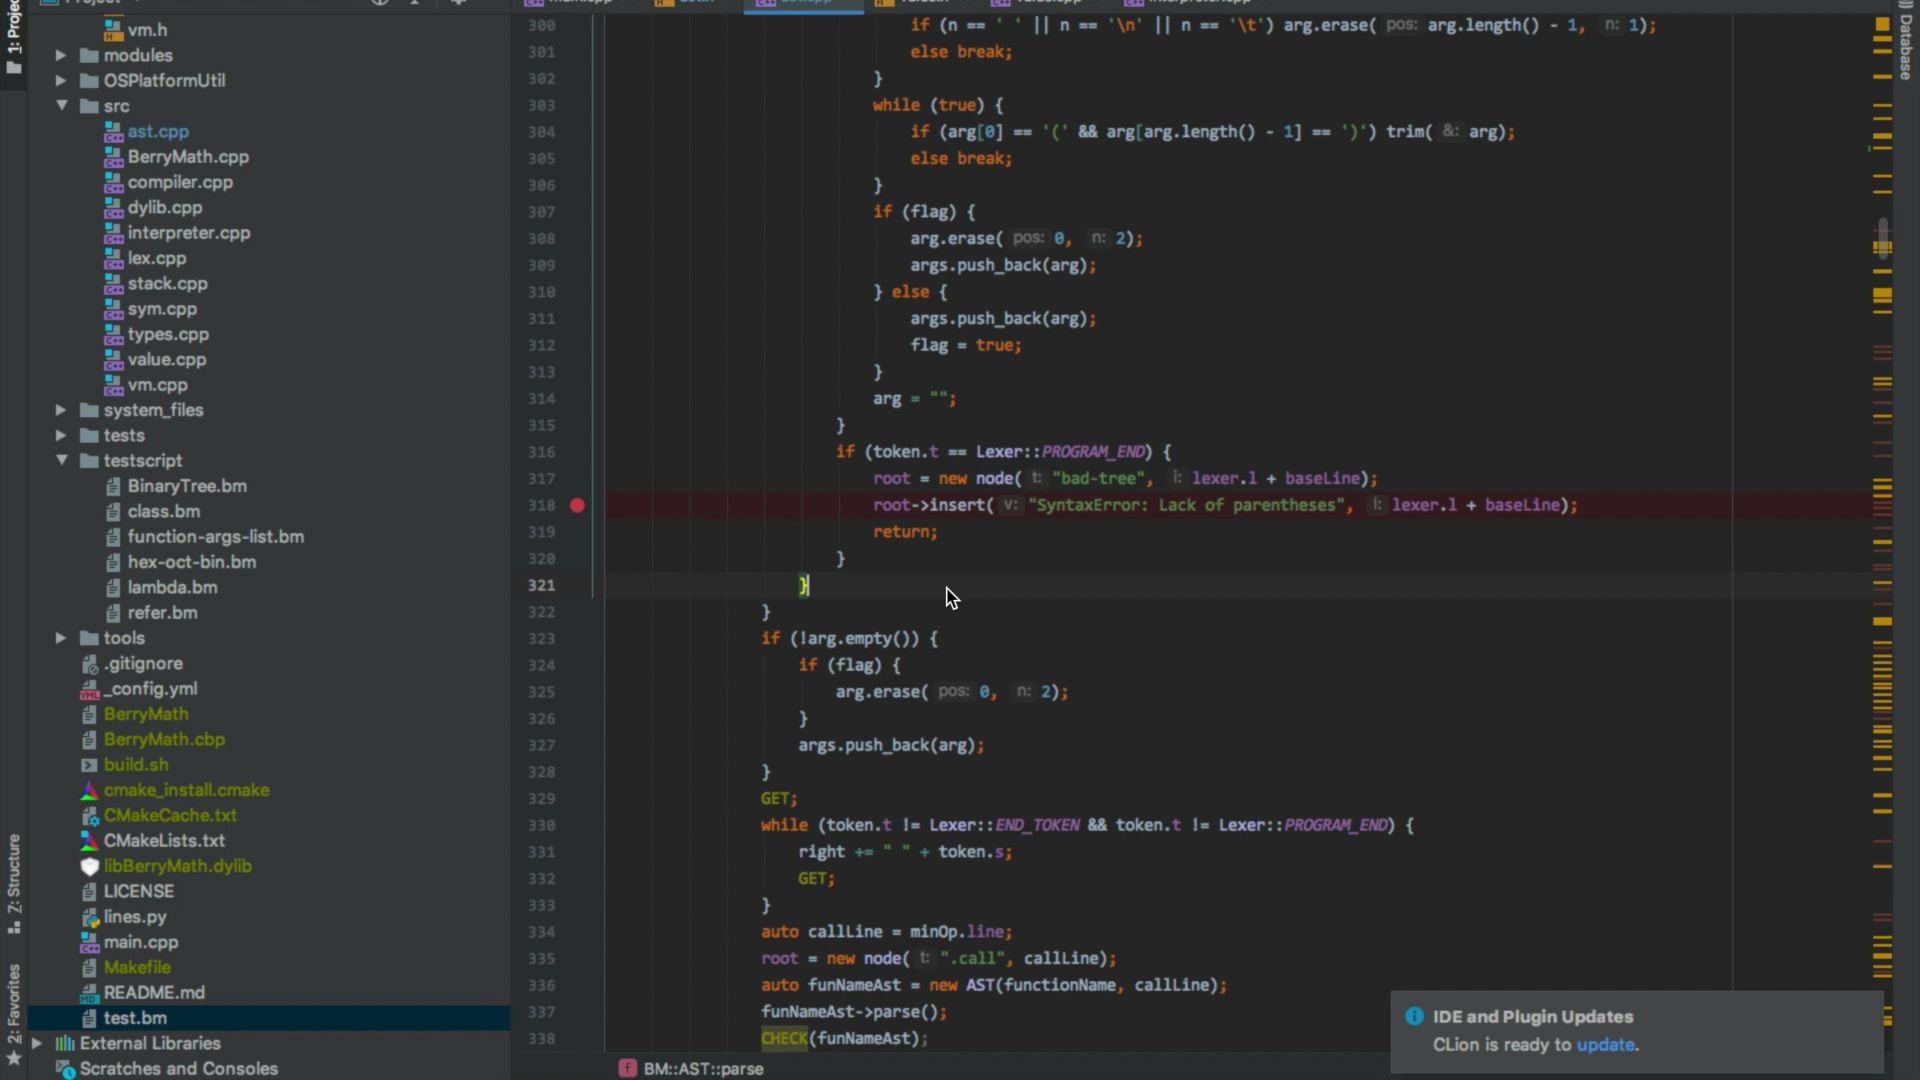Open the Database tool window
Viewport: 1920px width, 1080px height.
(1905, 45)
